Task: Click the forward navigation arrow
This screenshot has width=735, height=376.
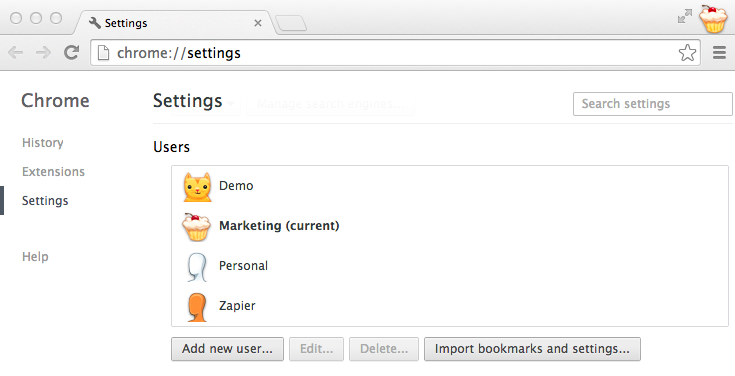Action: [43, 53]
